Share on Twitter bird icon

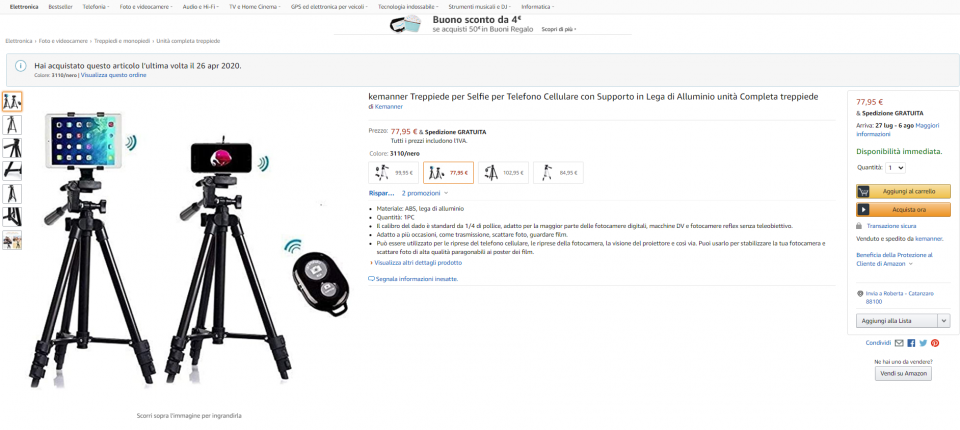pyautogui.click(x=923, y=343)
